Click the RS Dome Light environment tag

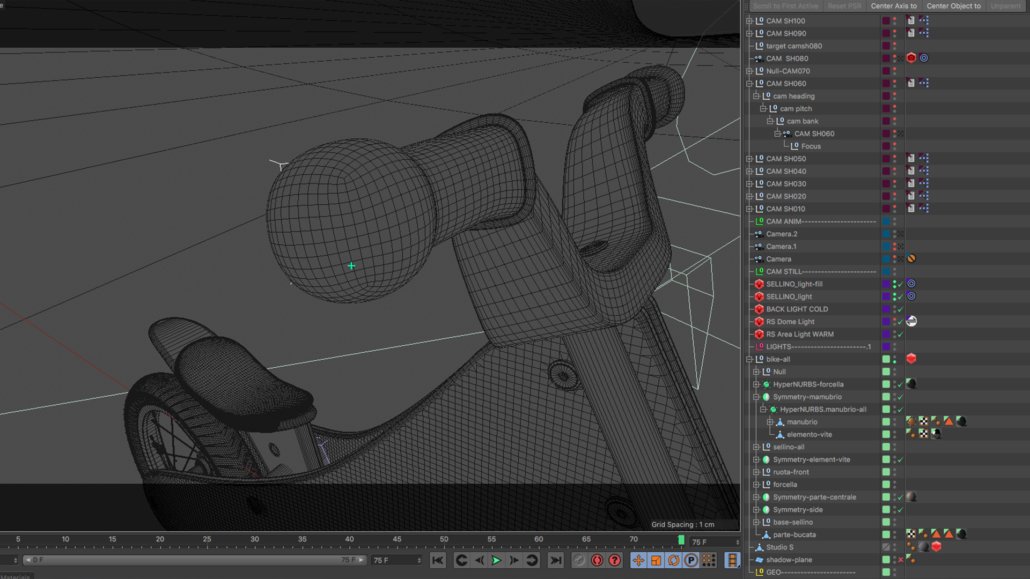click(911, 321)
